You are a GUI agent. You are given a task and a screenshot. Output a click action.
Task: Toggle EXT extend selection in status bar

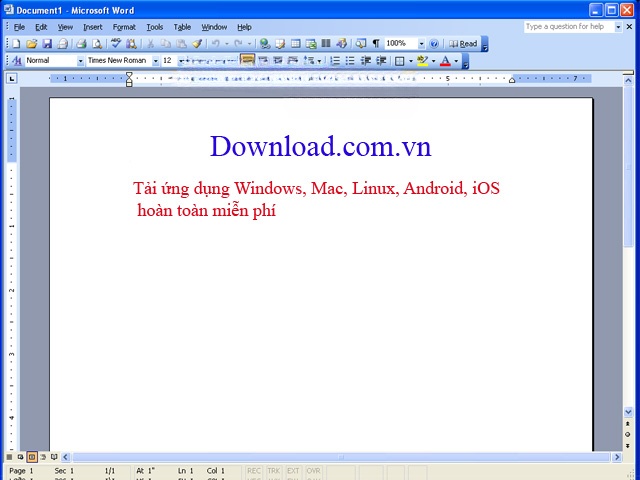point(293,471)
